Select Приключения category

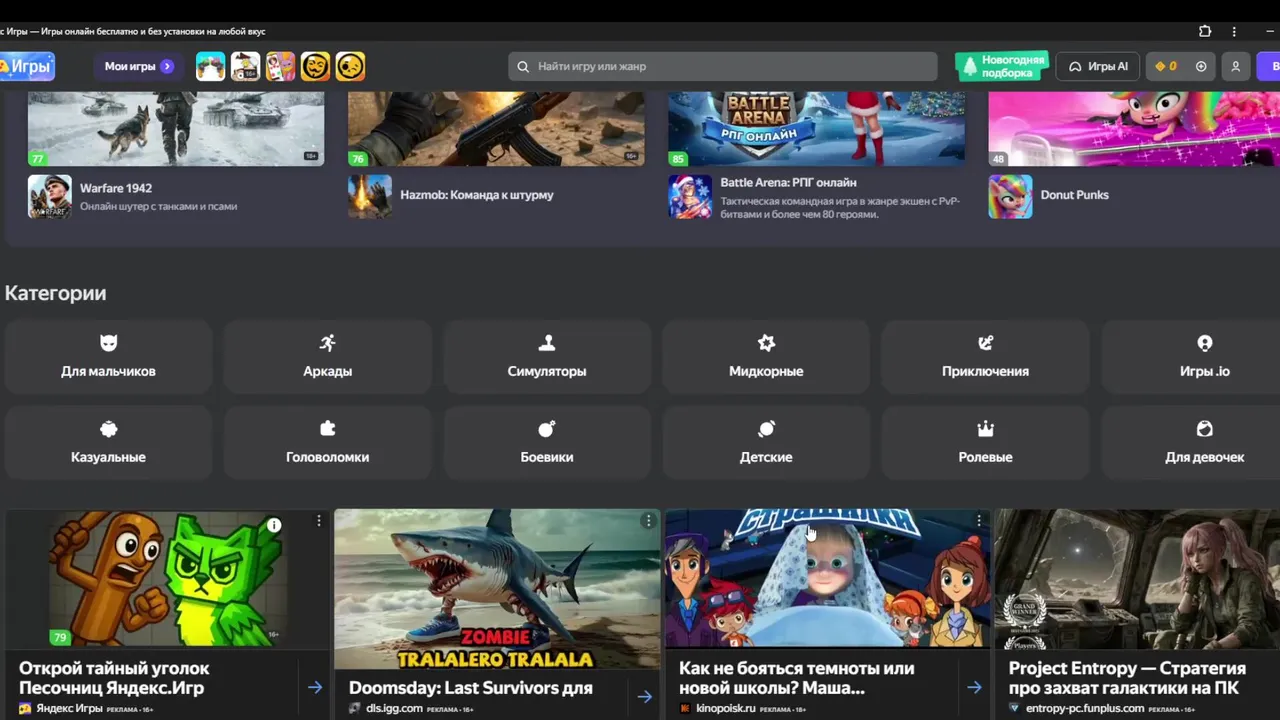(x=985, y=356)
